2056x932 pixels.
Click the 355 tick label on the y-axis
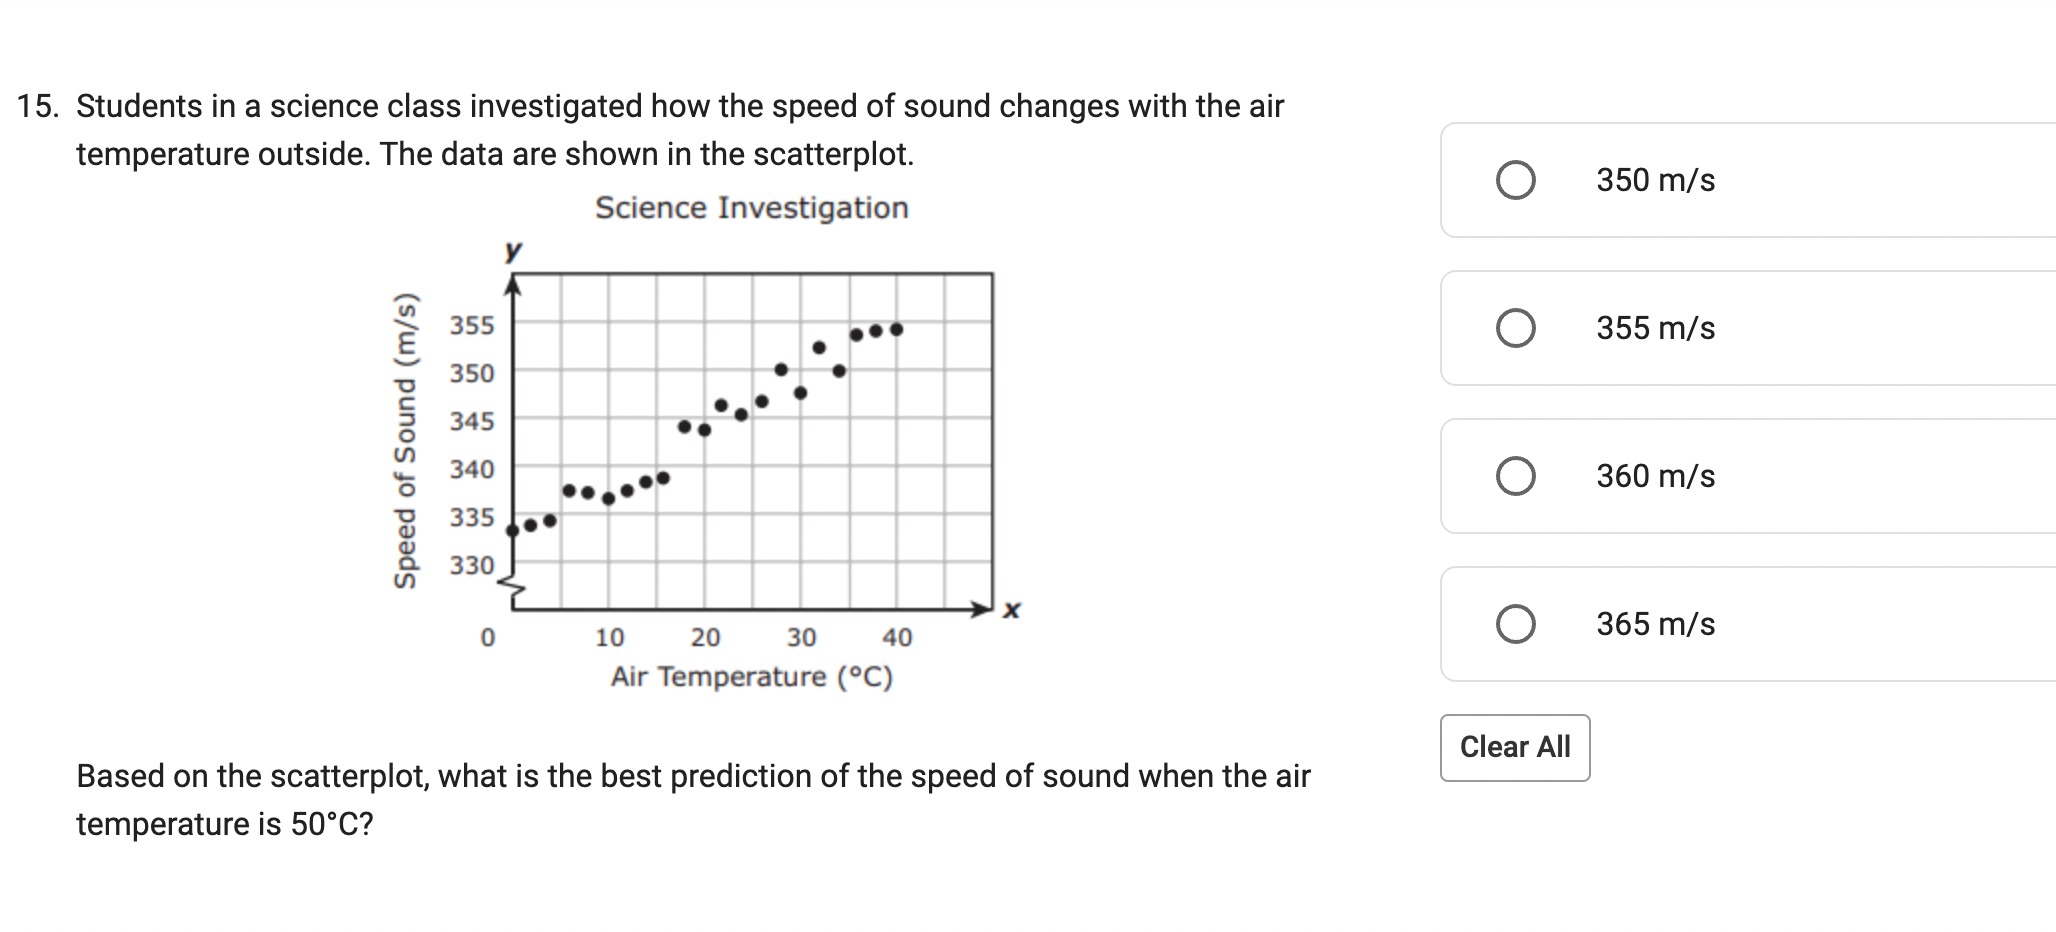click(x=472, y=325)
